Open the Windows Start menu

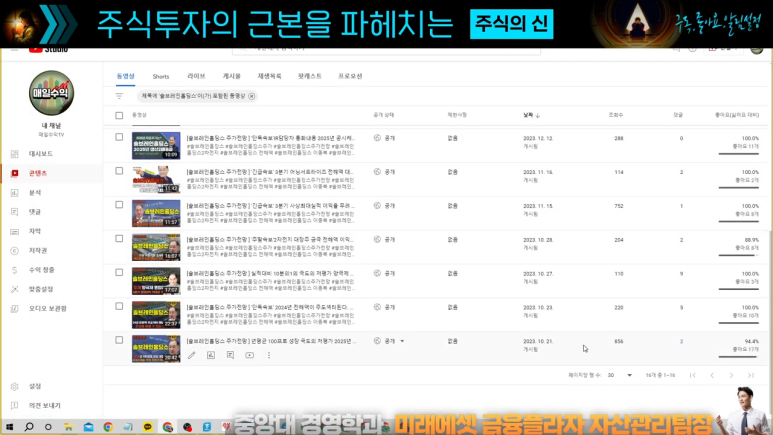point(9,427)
